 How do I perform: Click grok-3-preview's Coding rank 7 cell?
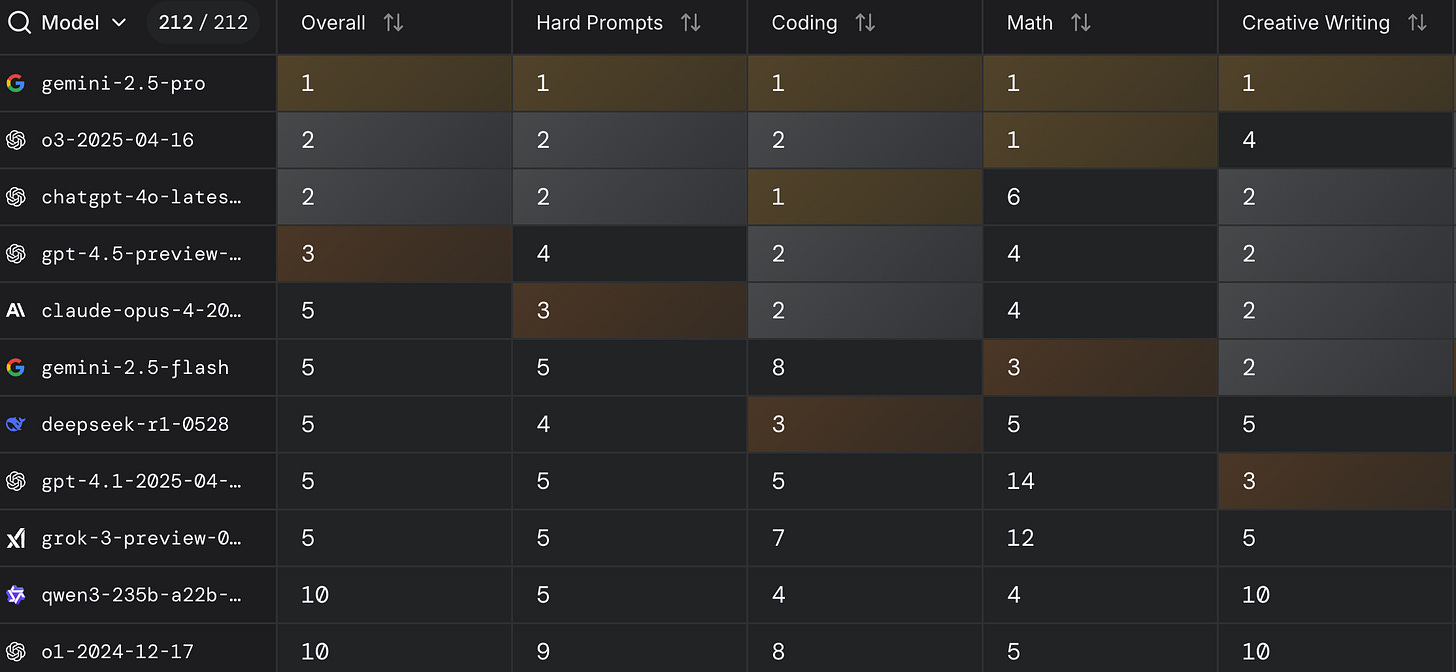tap(865, 538)
